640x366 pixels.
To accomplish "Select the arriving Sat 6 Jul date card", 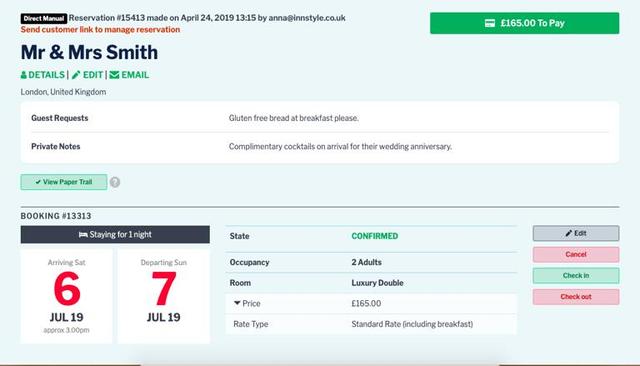I will (x=67, y=296).
